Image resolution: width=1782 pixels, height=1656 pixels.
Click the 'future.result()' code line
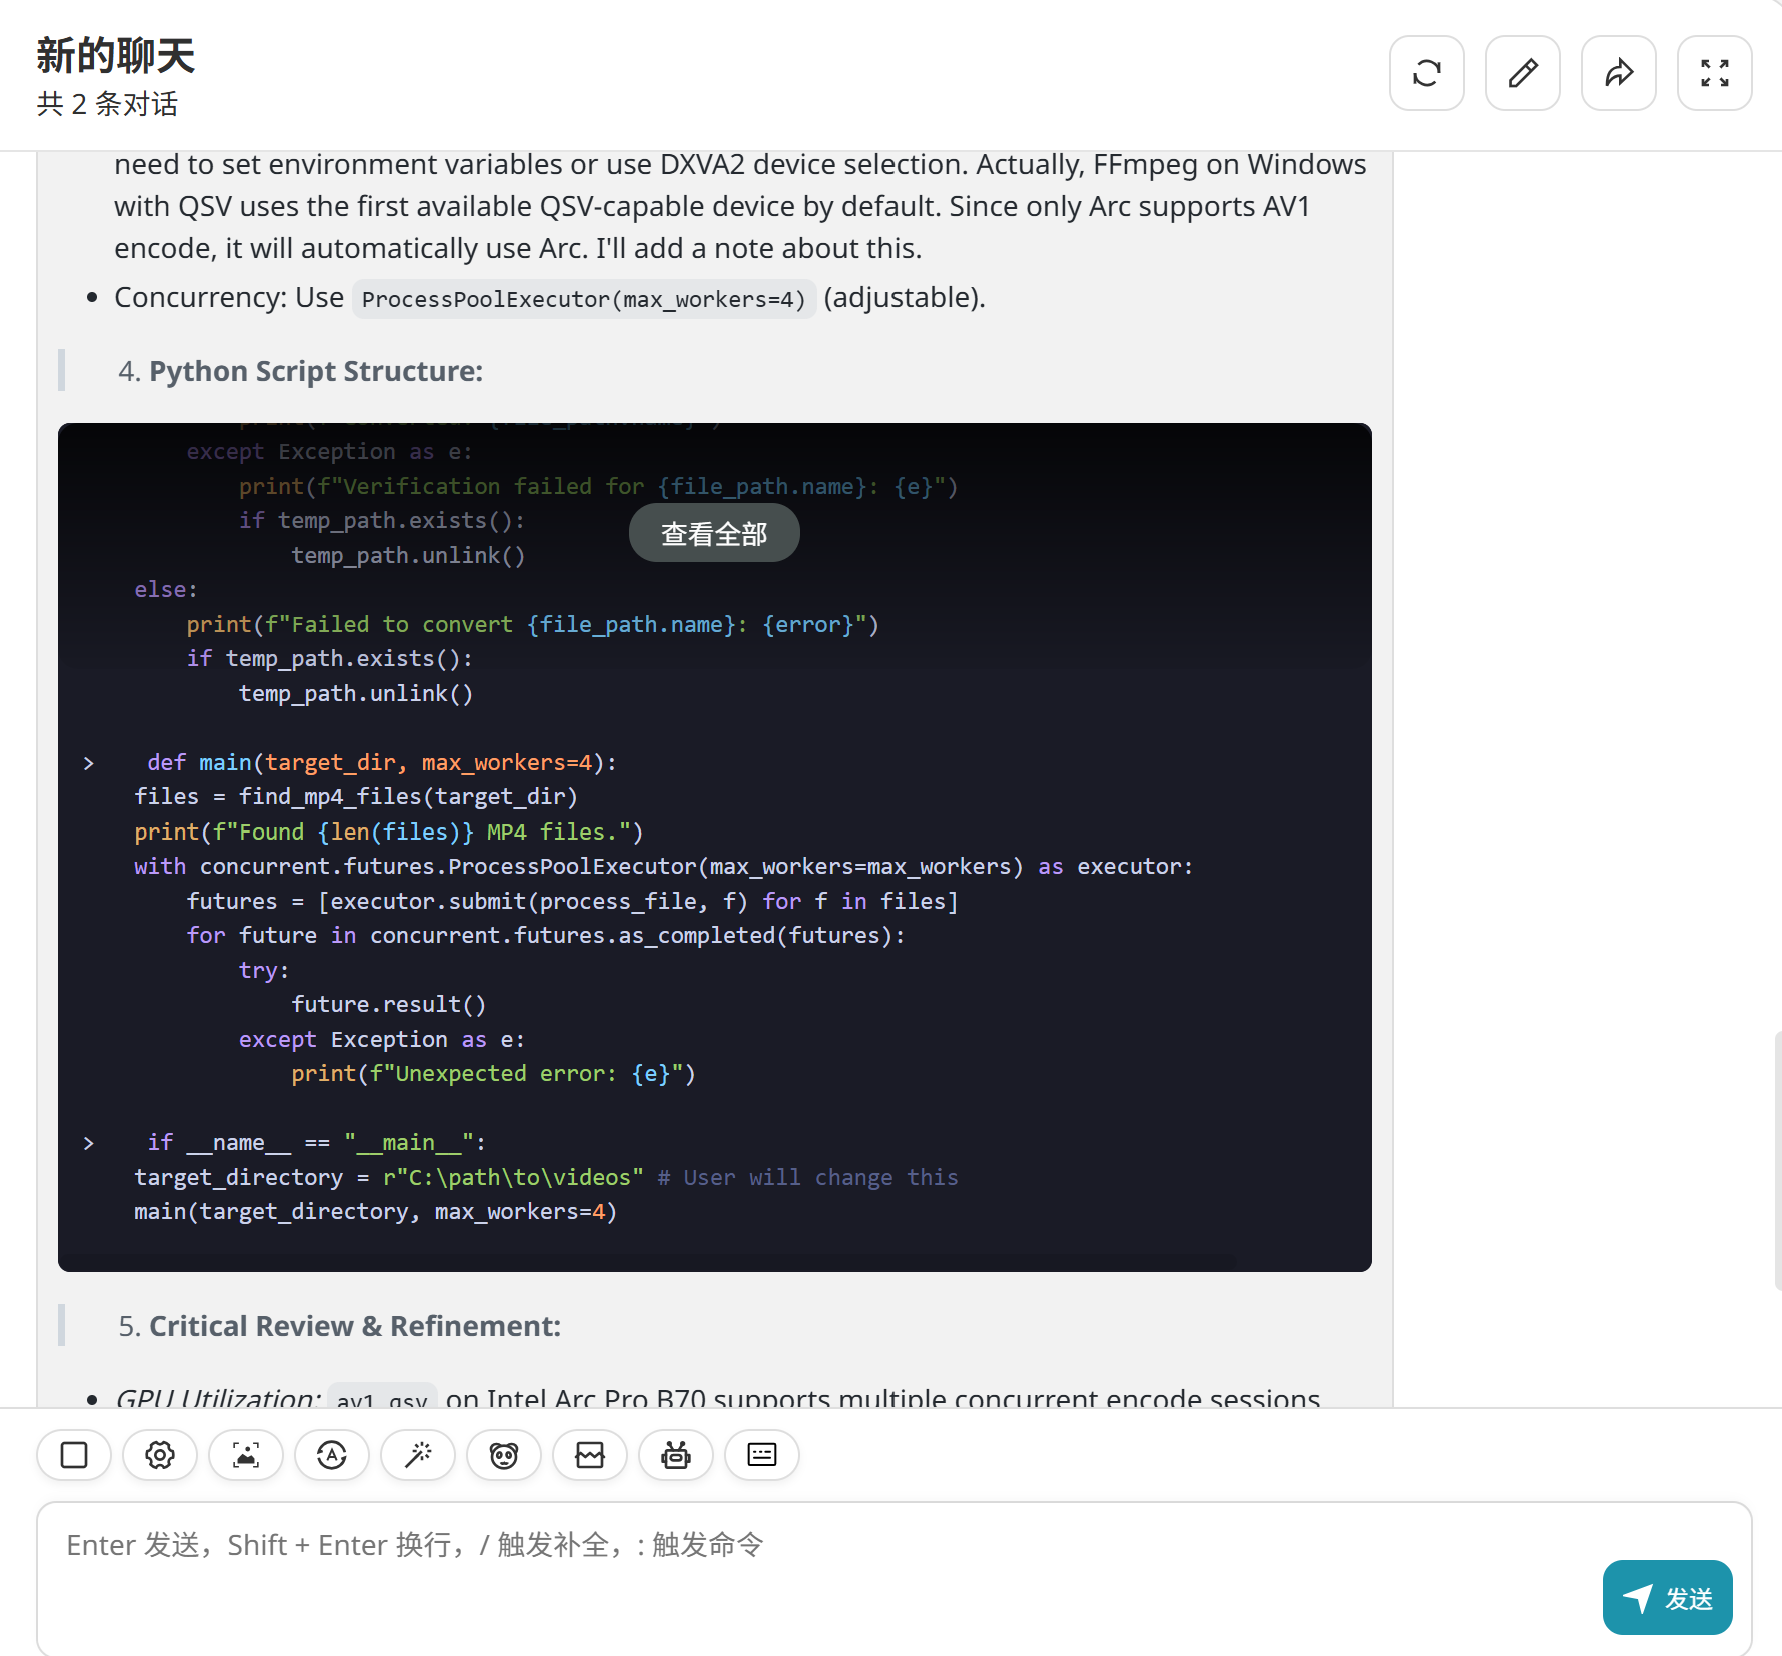[389, 1005]
